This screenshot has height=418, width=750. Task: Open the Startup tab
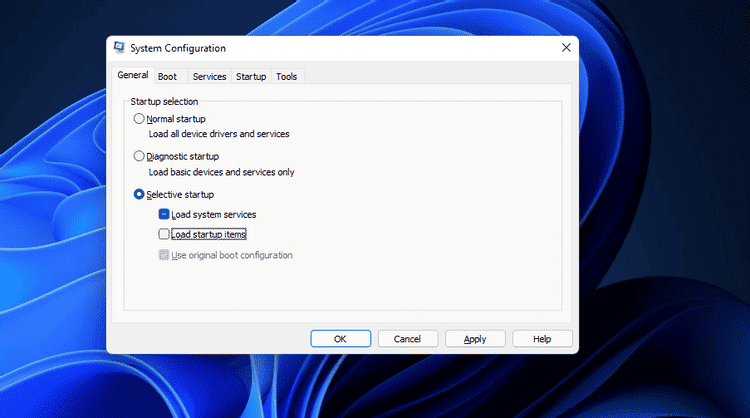[251, 77]
